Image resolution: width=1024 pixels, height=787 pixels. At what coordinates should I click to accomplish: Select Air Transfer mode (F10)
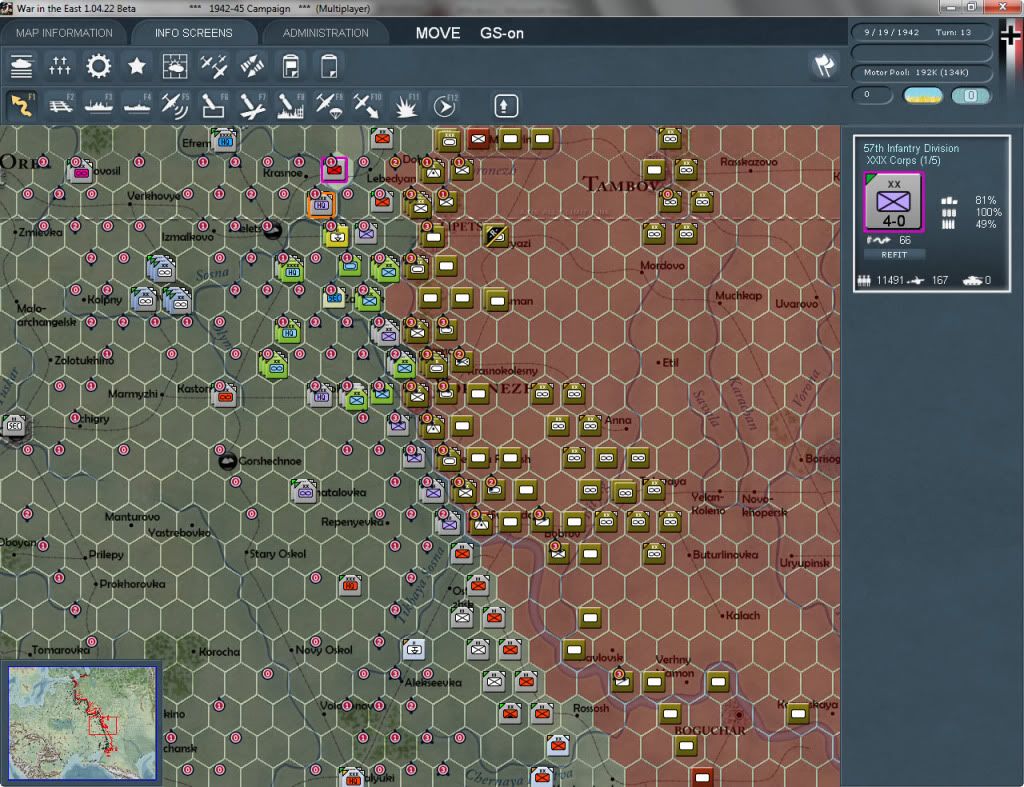point(367,106)
